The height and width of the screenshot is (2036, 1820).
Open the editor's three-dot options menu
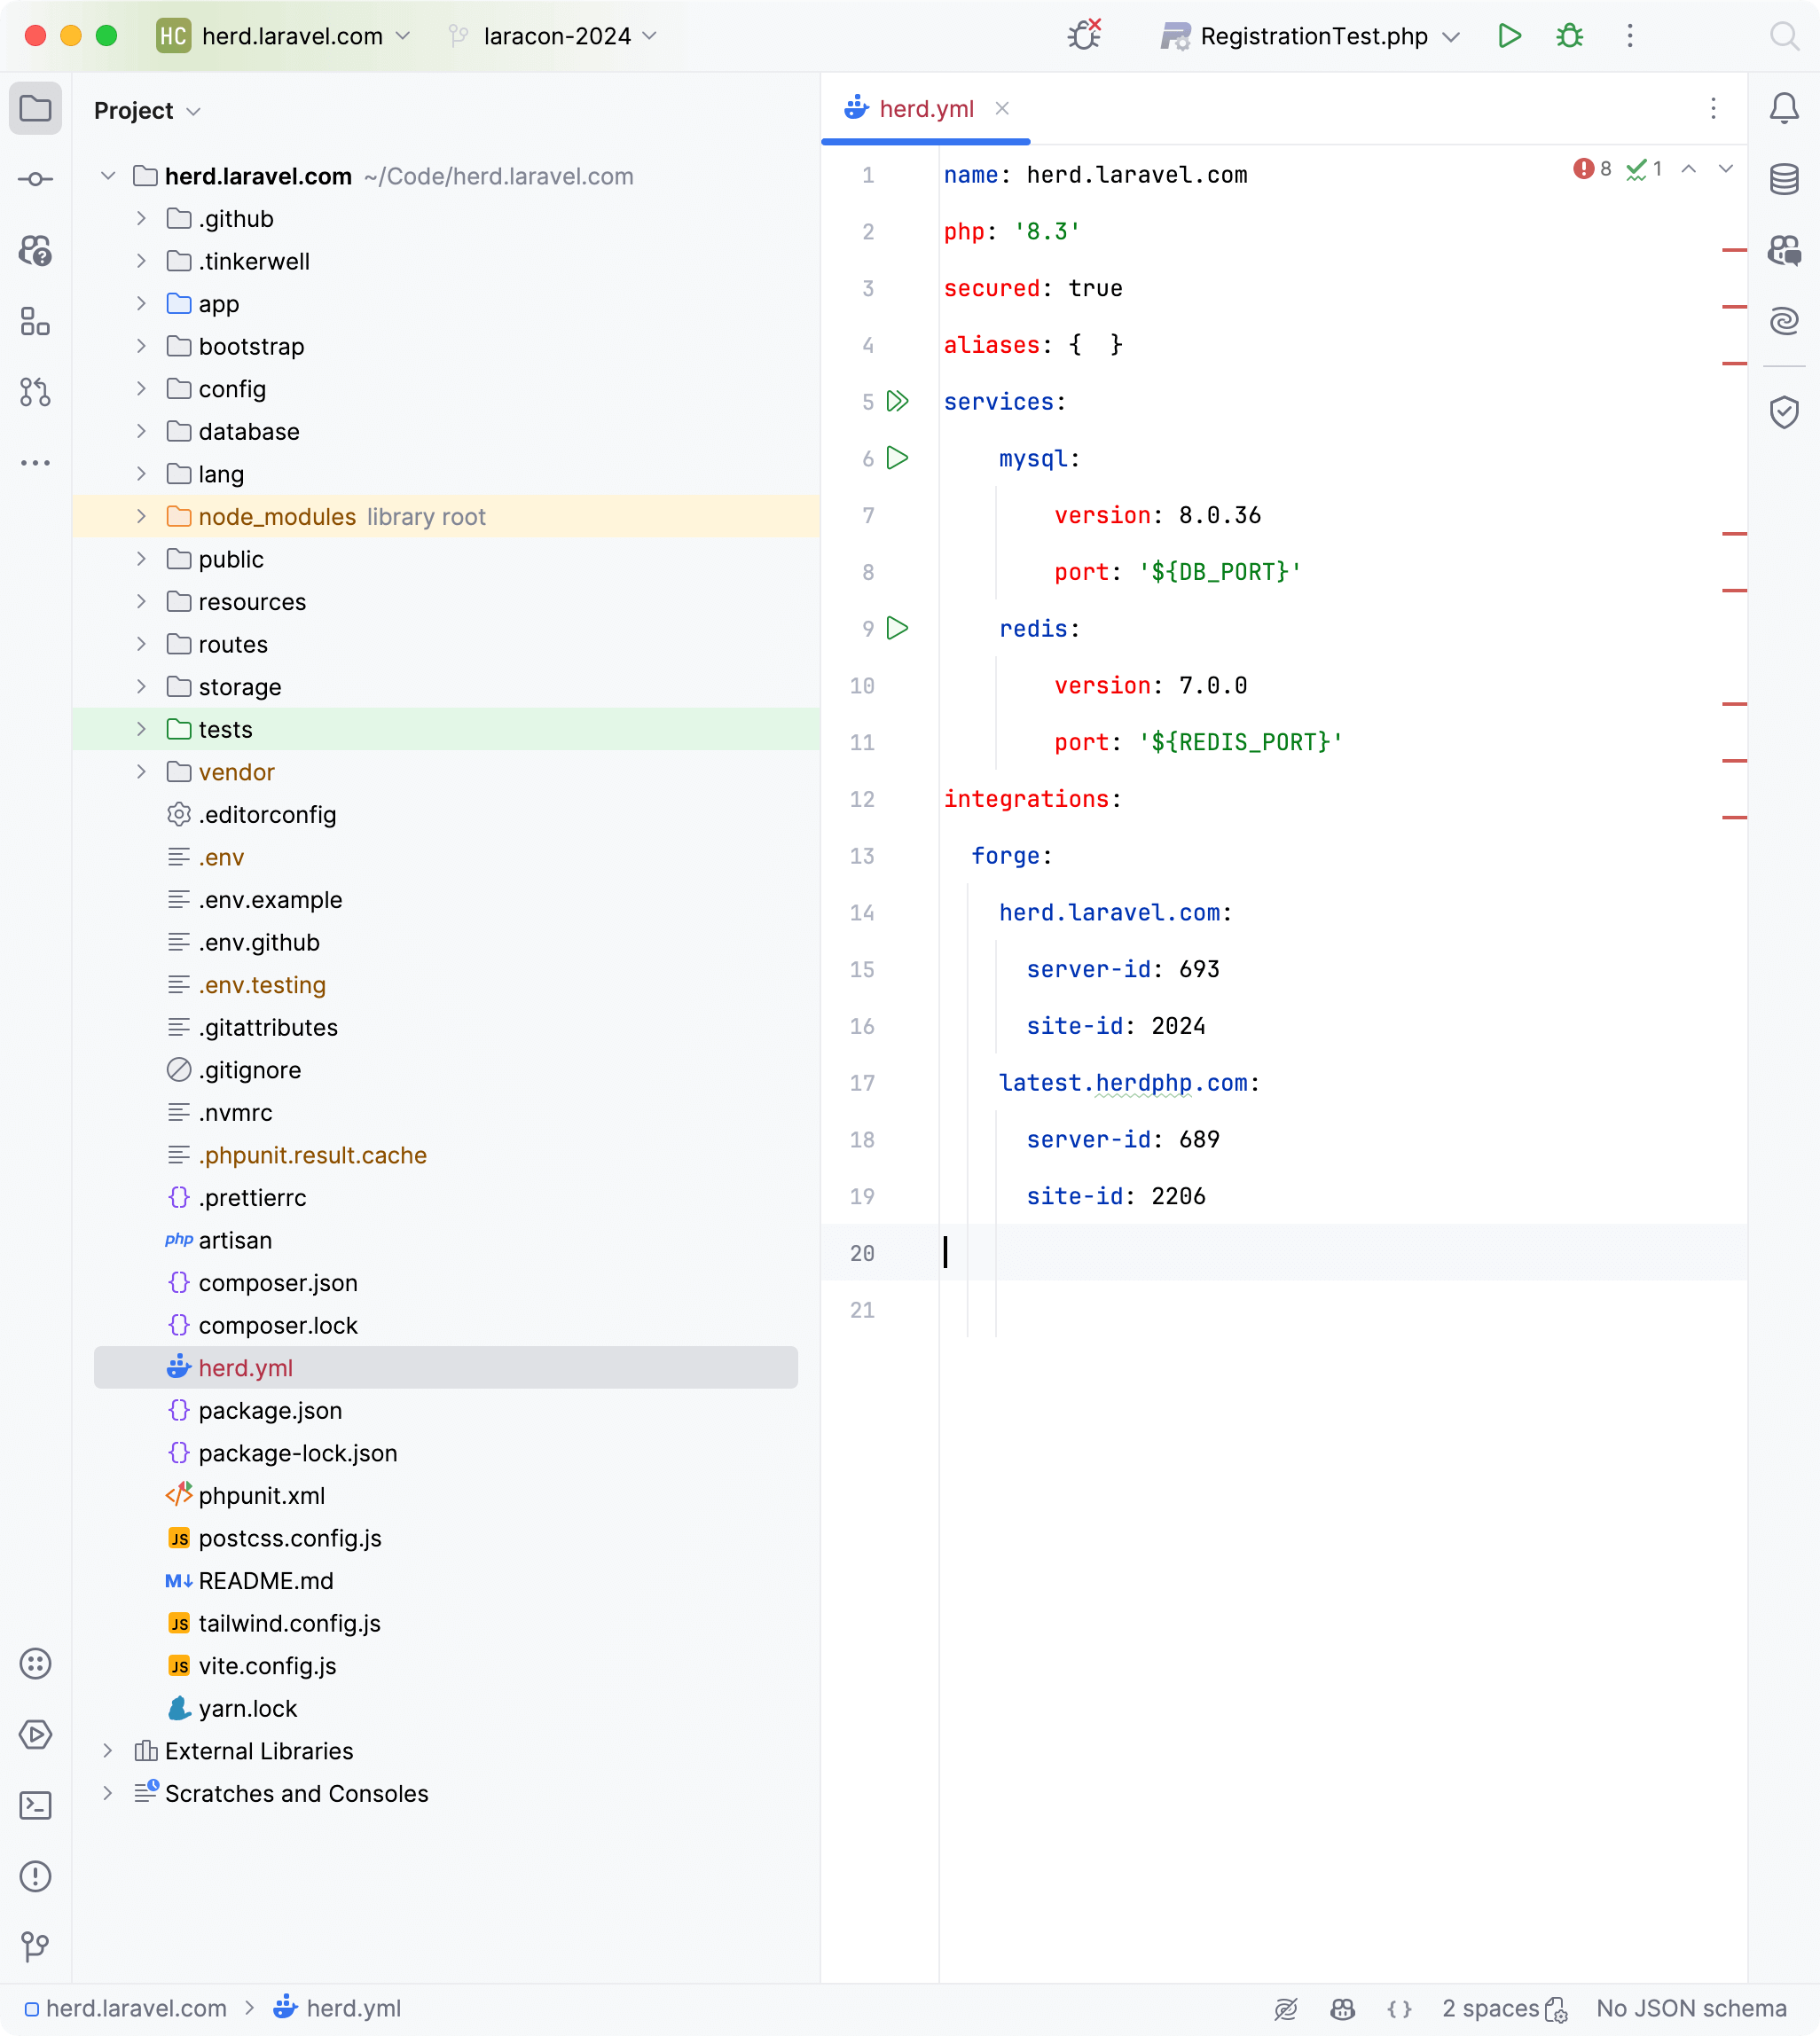coord(1713,109)
